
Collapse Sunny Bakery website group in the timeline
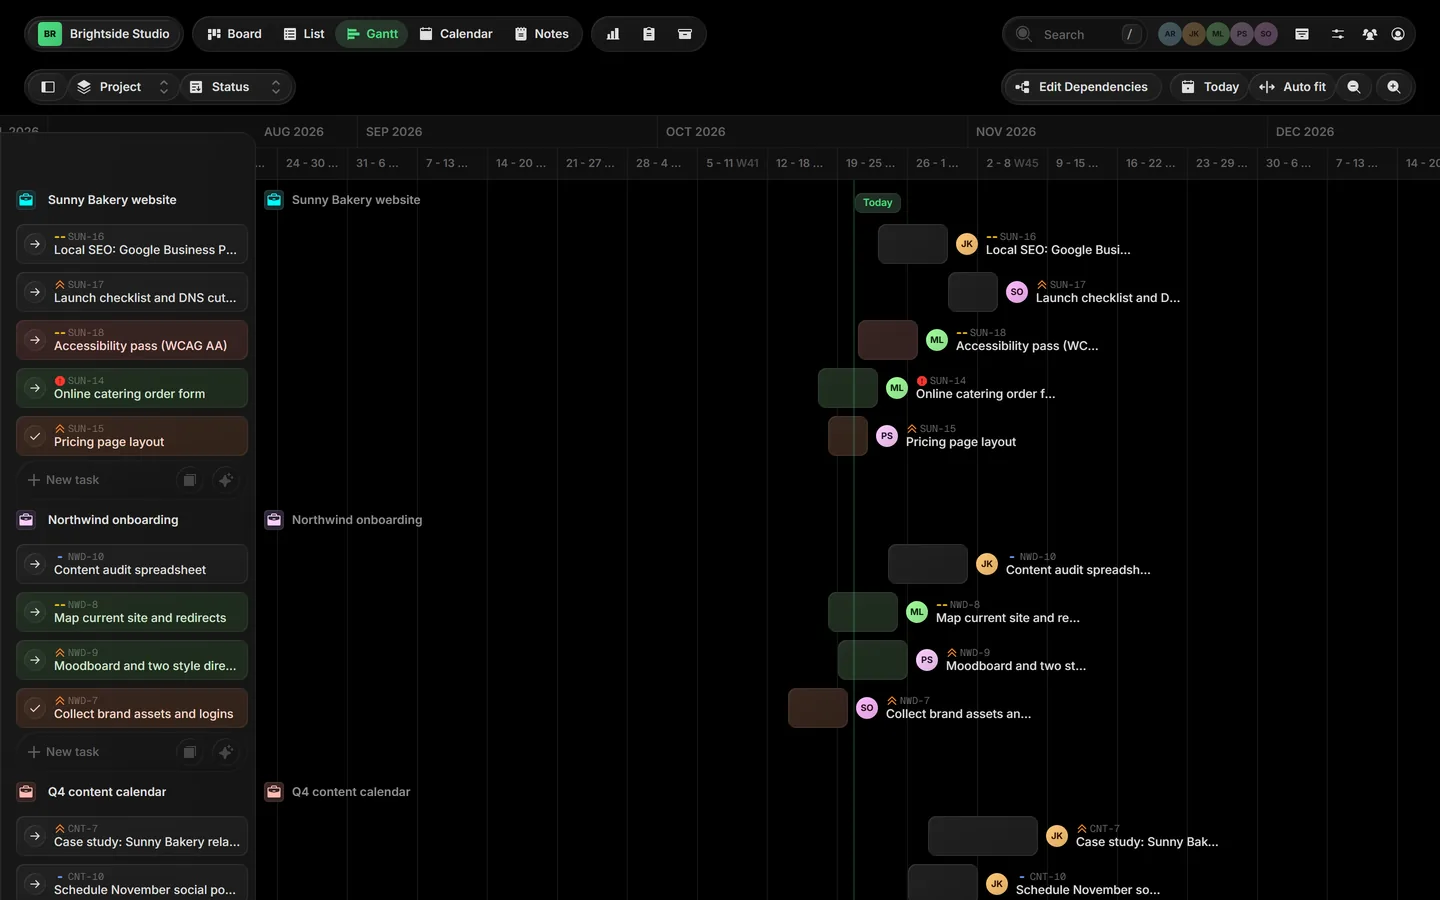pyautogui.click(x=343, y=200)
